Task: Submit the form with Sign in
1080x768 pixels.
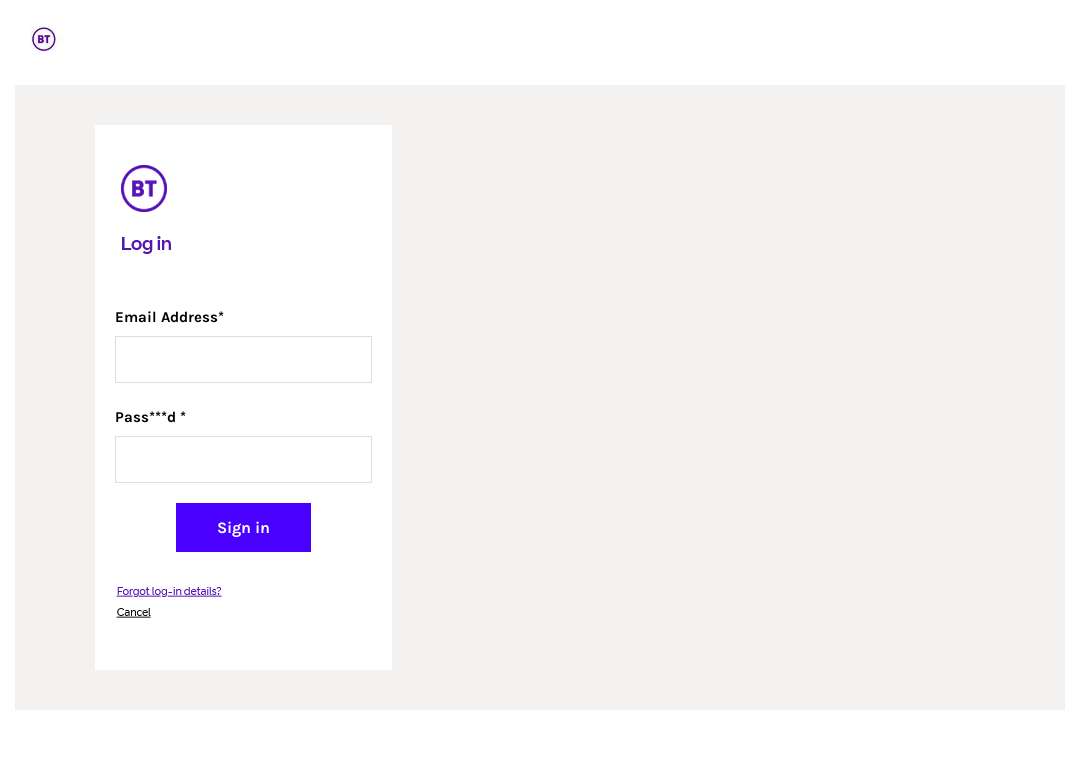Action: pos(243,528)
